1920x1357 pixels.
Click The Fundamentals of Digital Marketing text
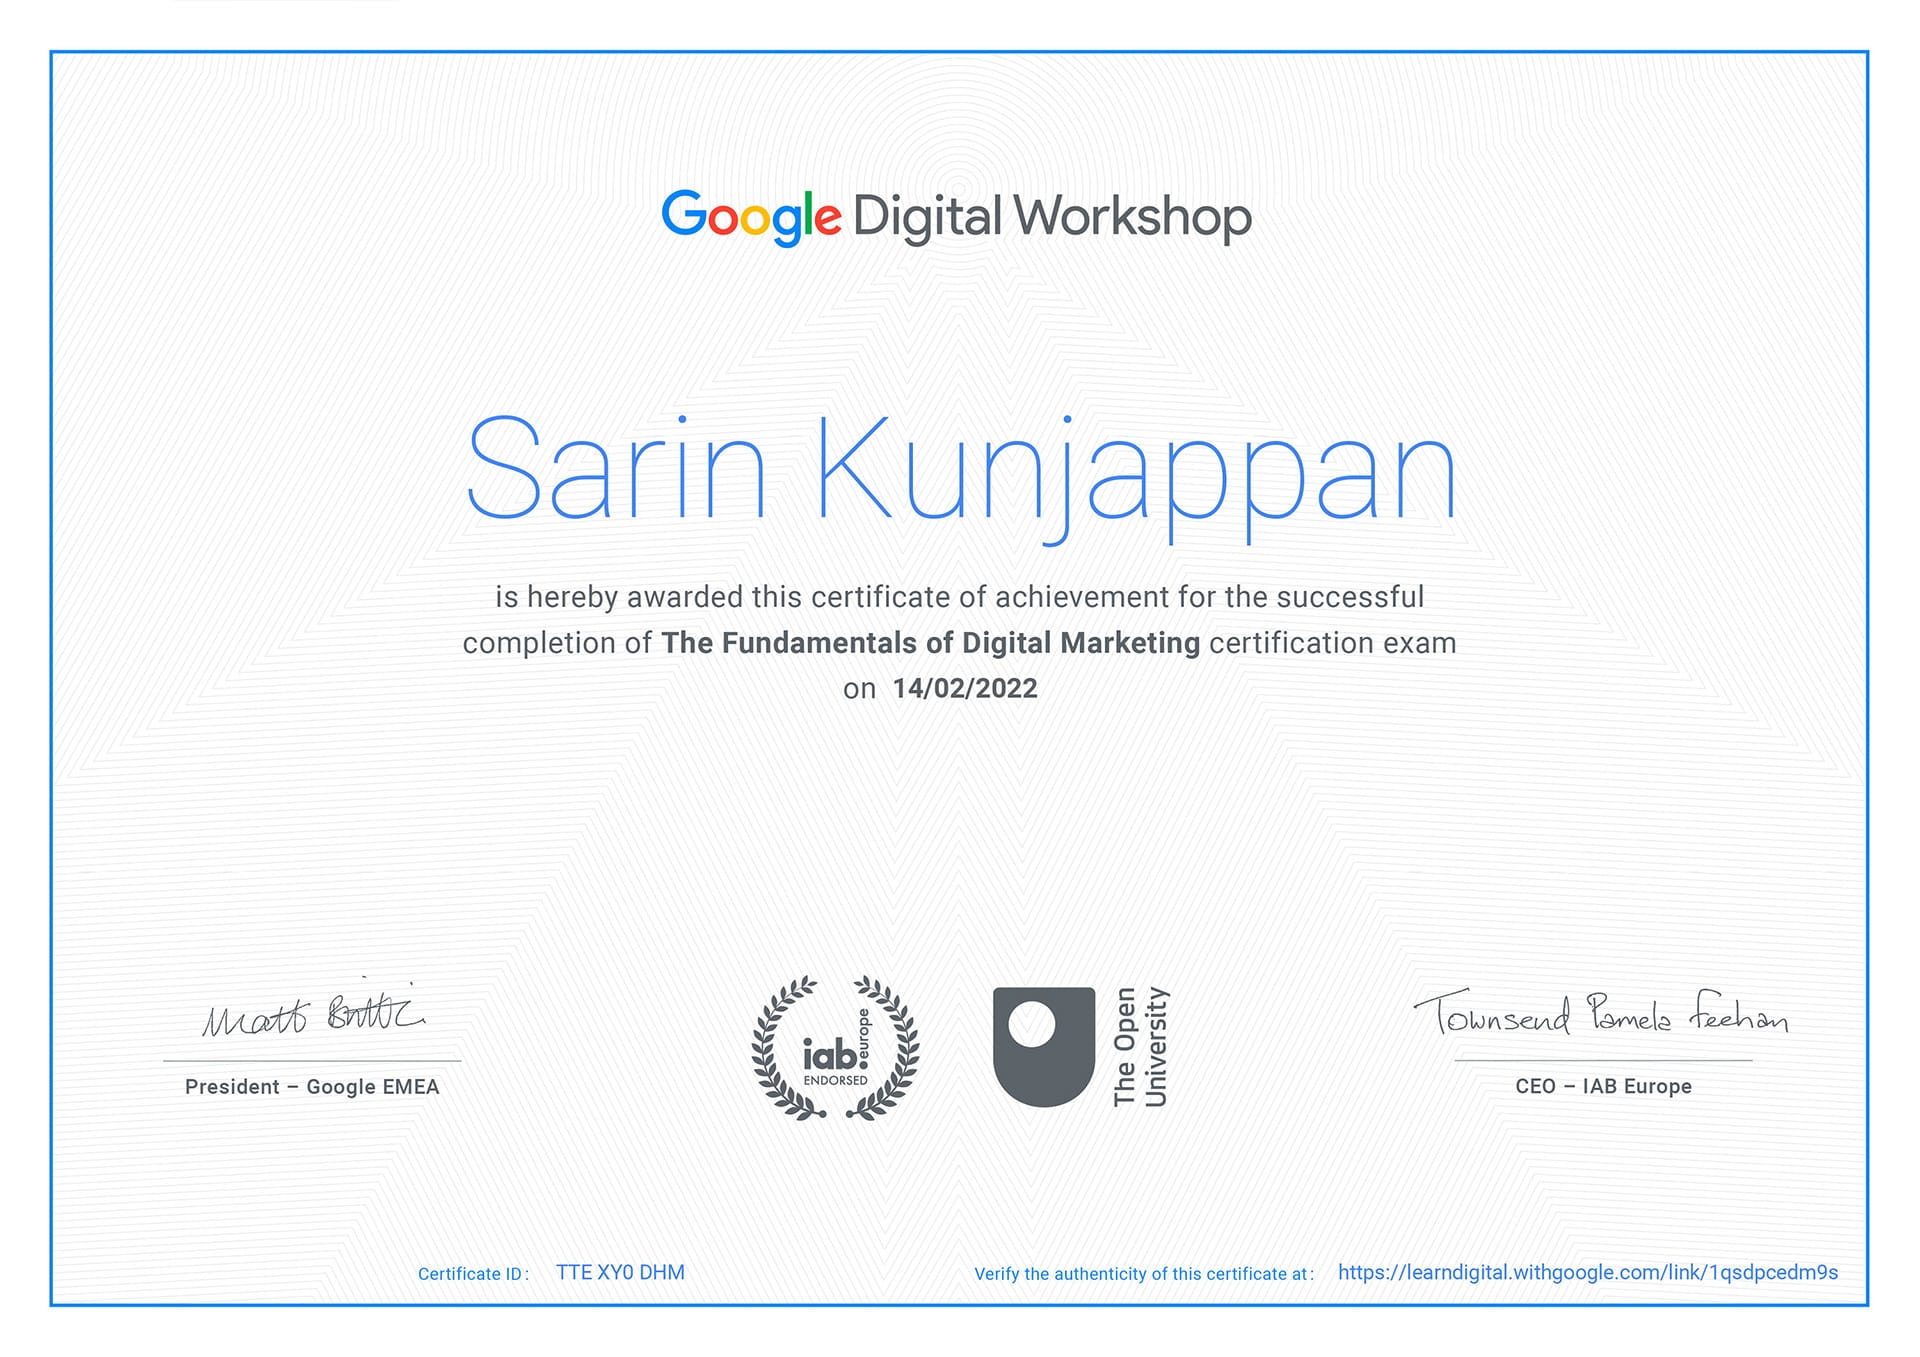(x=930, y=642)
